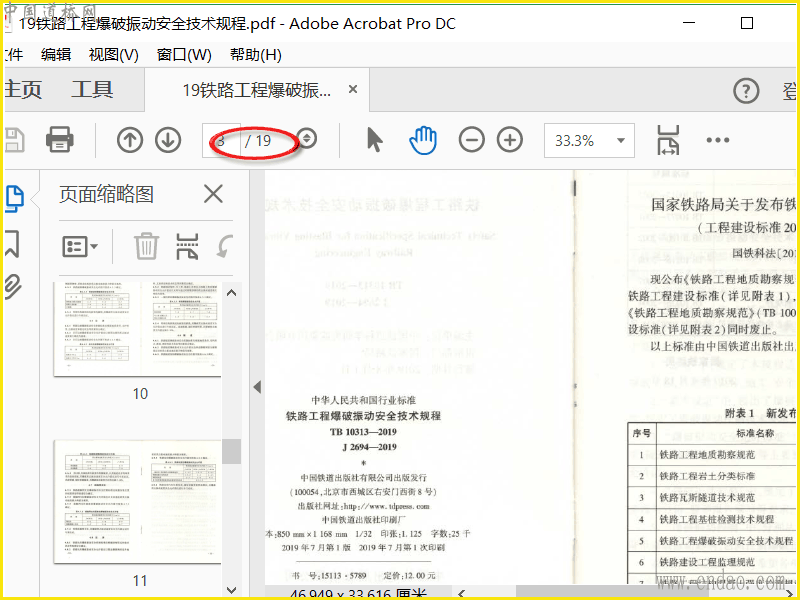The height and width of the screenshot is (600, 800).
Task: Open the more tools ellipsis menu
Action: [x=718, y=140]
